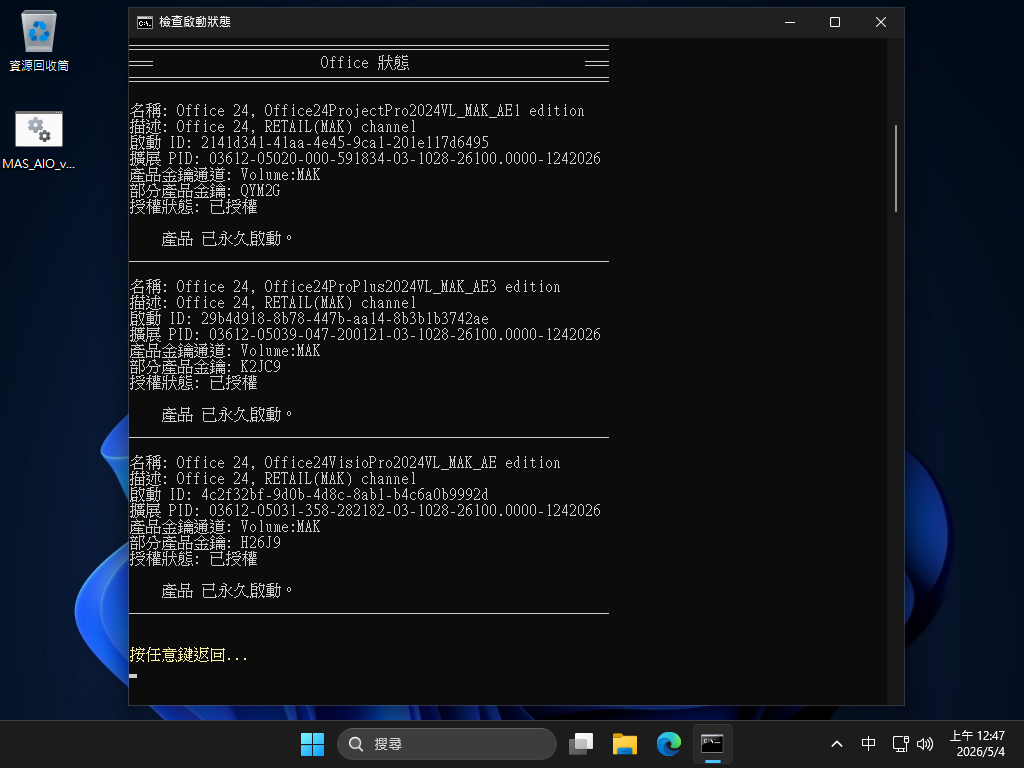
Task: Click the 'Office 狀態' header text
Action: tap(364, 63)
